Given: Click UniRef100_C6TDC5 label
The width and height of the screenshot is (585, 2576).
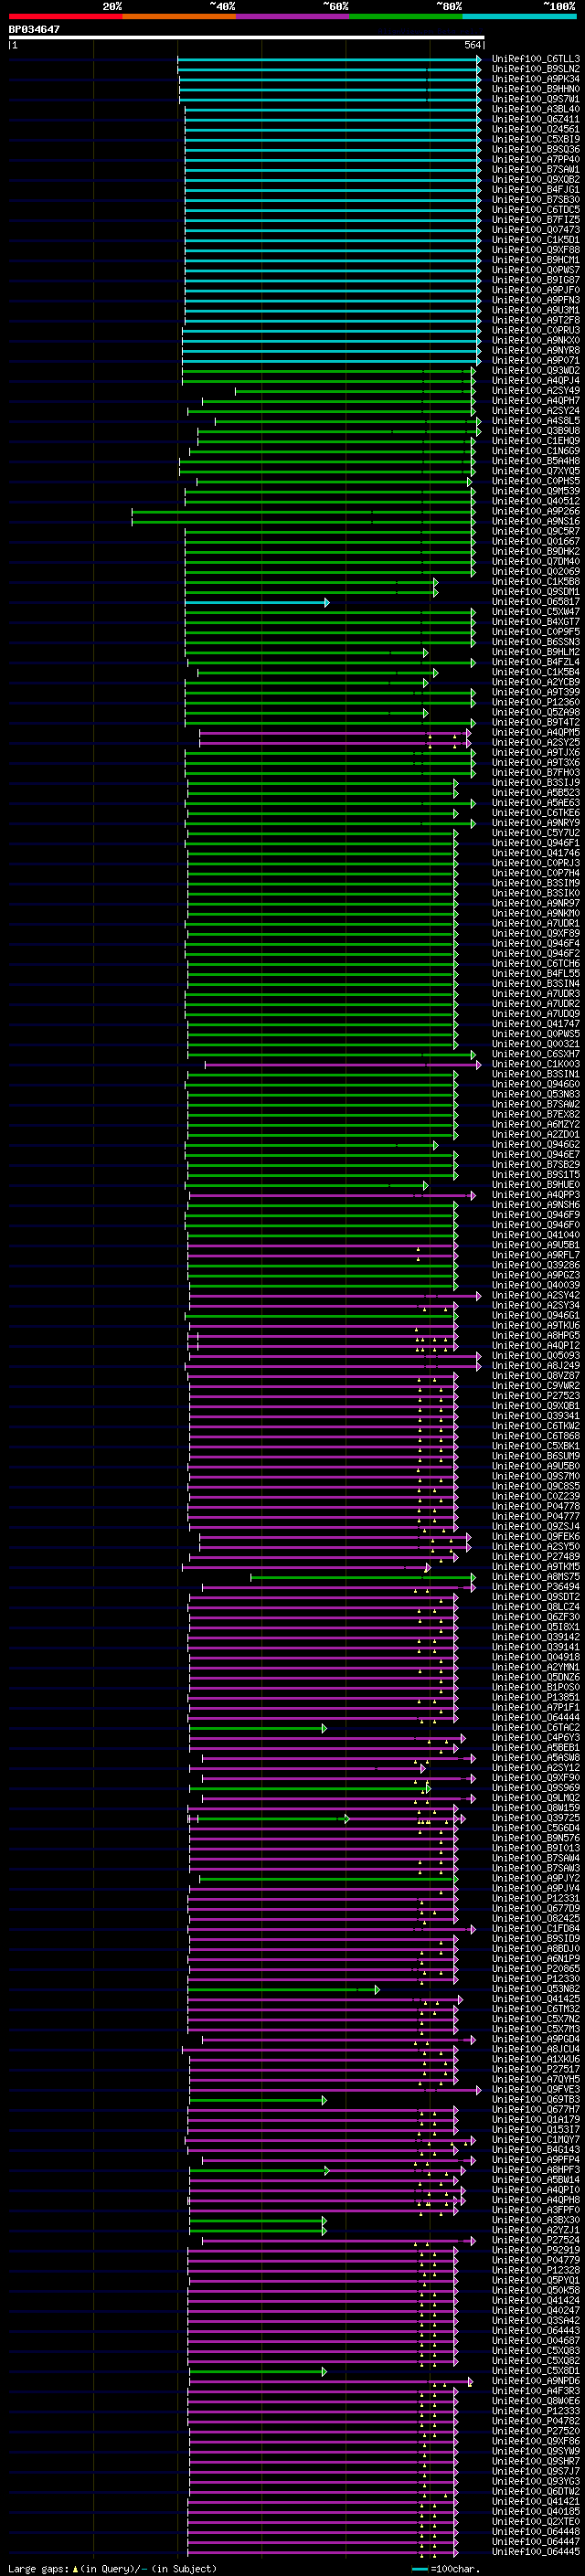Looking at the screenshot, I should (536, 210).
